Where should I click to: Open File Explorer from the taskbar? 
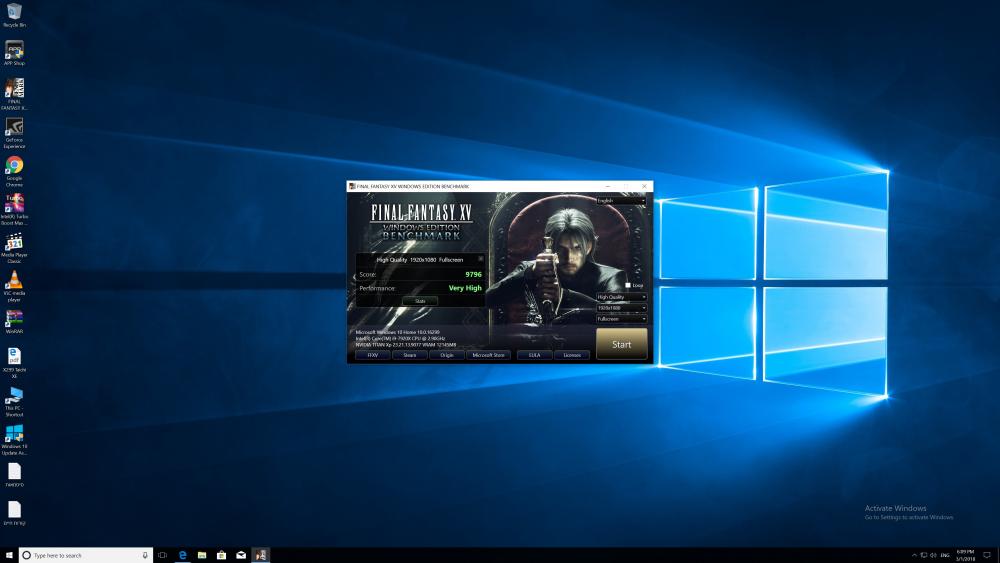pyautogui.click(x=202, y=555)
